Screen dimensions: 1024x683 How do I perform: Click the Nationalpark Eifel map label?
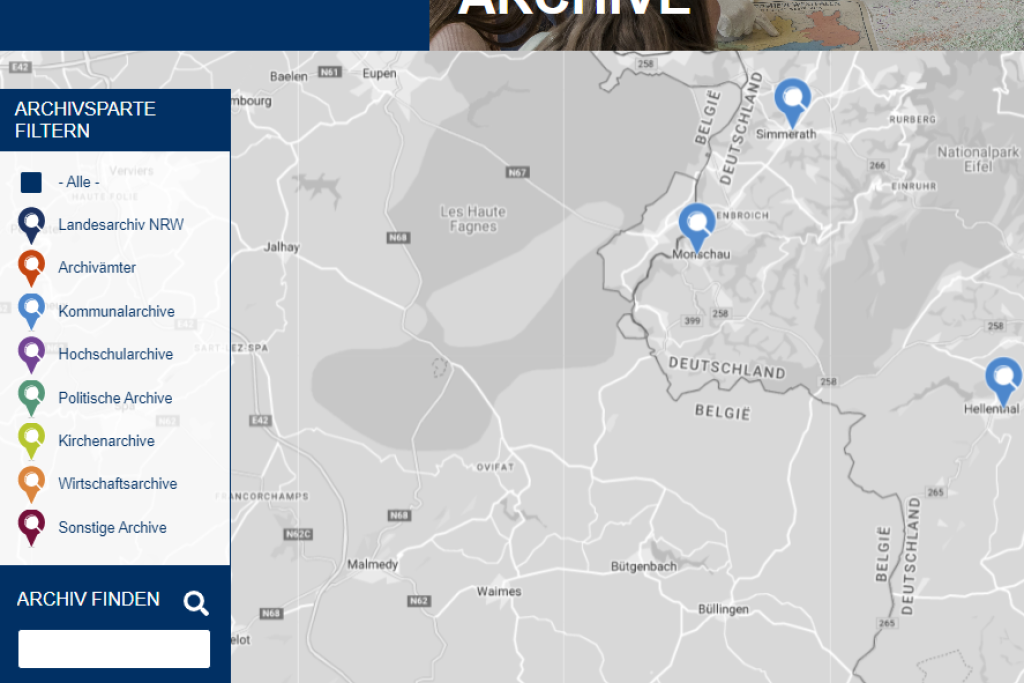tap(978, 159)
